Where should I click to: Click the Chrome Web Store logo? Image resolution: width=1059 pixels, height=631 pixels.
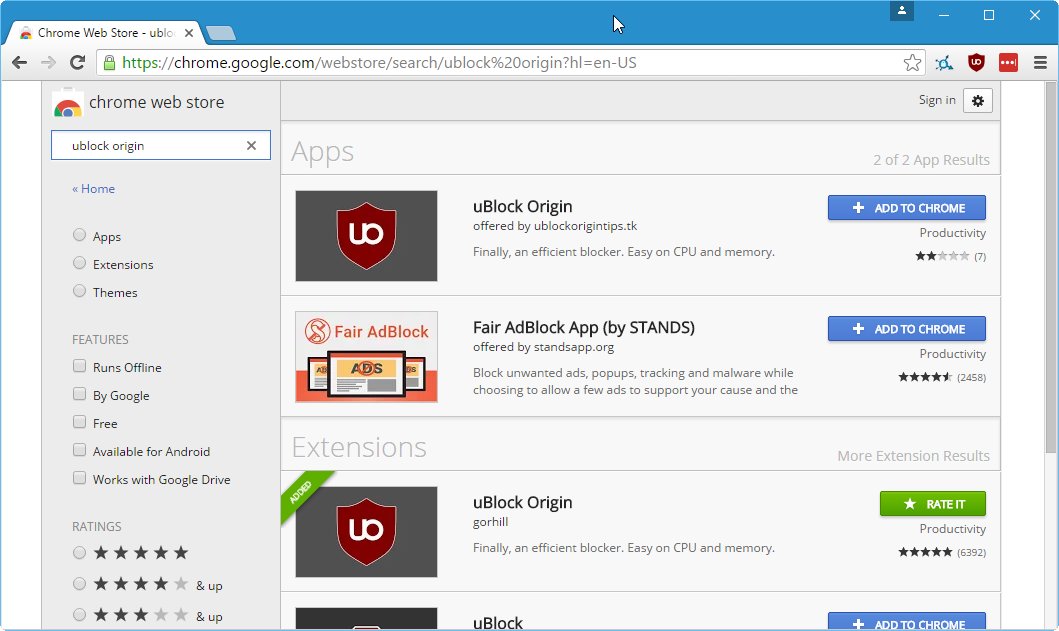click(68, 103)
